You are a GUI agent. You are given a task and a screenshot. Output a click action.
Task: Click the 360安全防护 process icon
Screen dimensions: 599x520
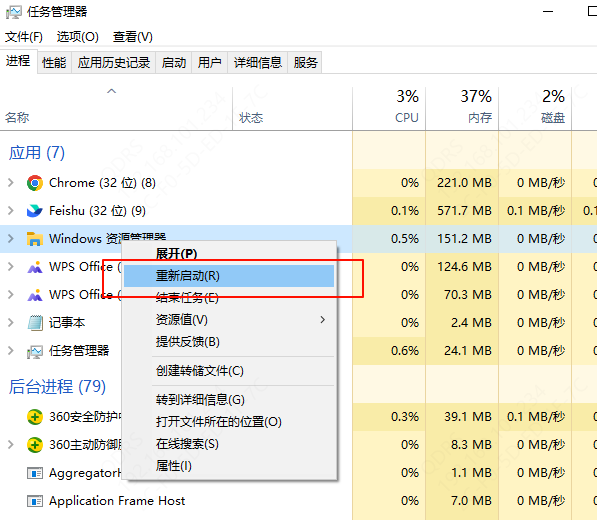tap(35, 417)
